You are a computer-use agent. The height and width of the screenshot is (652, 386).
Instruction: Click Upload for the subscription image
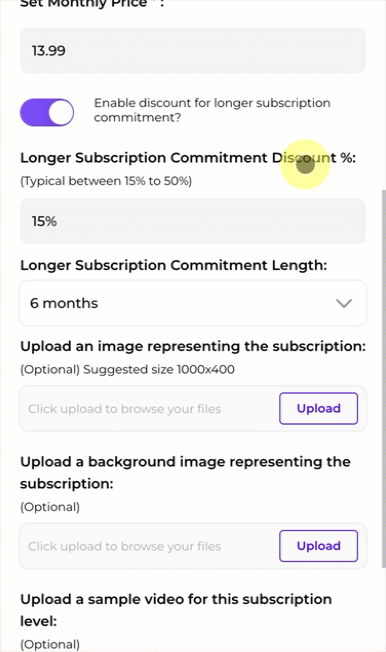(319, 408)
